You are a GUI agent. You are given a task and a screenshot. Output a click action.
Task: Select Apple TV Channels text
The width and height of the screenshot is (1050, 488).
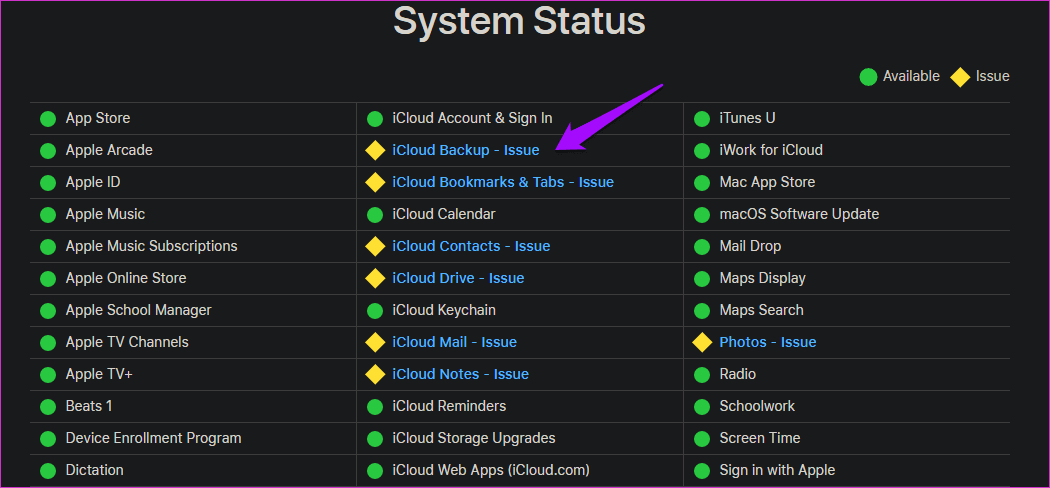click(127, 342)
